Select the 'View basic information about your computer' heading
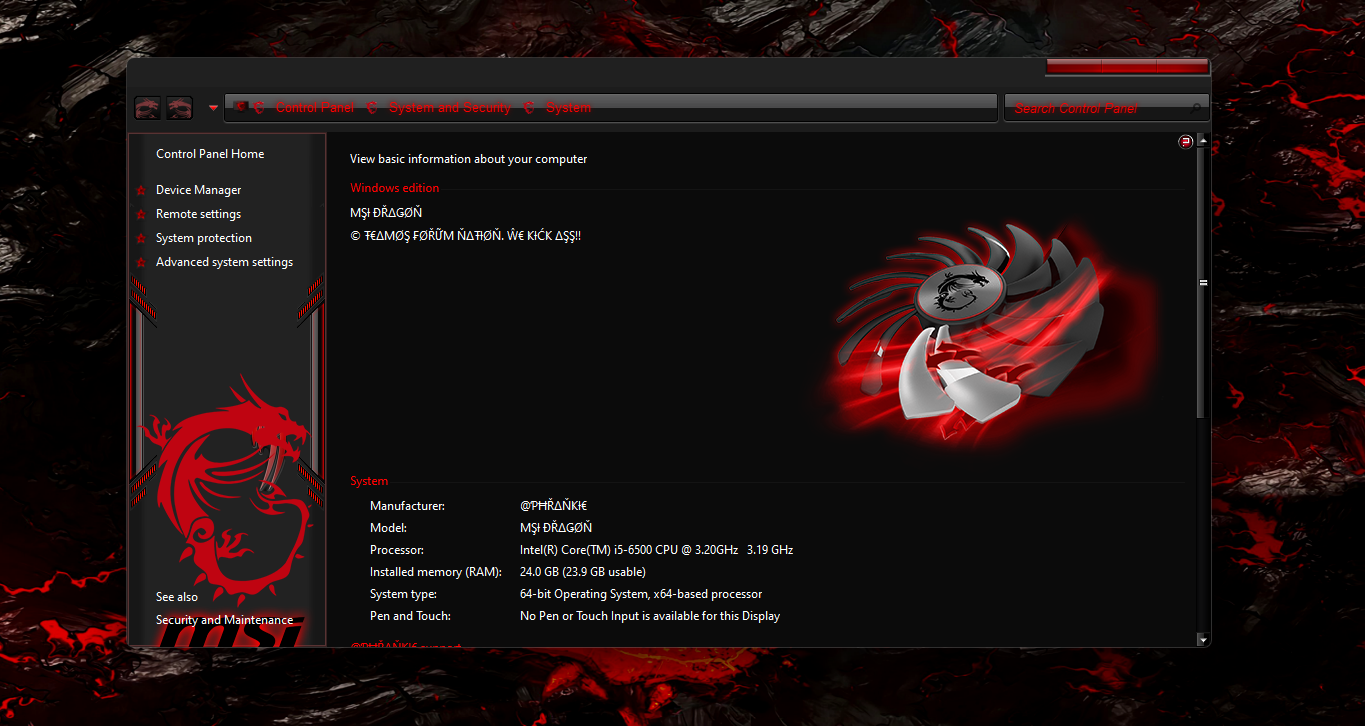1365x726 pixels. pyautogui.click(x=468, y=159)
